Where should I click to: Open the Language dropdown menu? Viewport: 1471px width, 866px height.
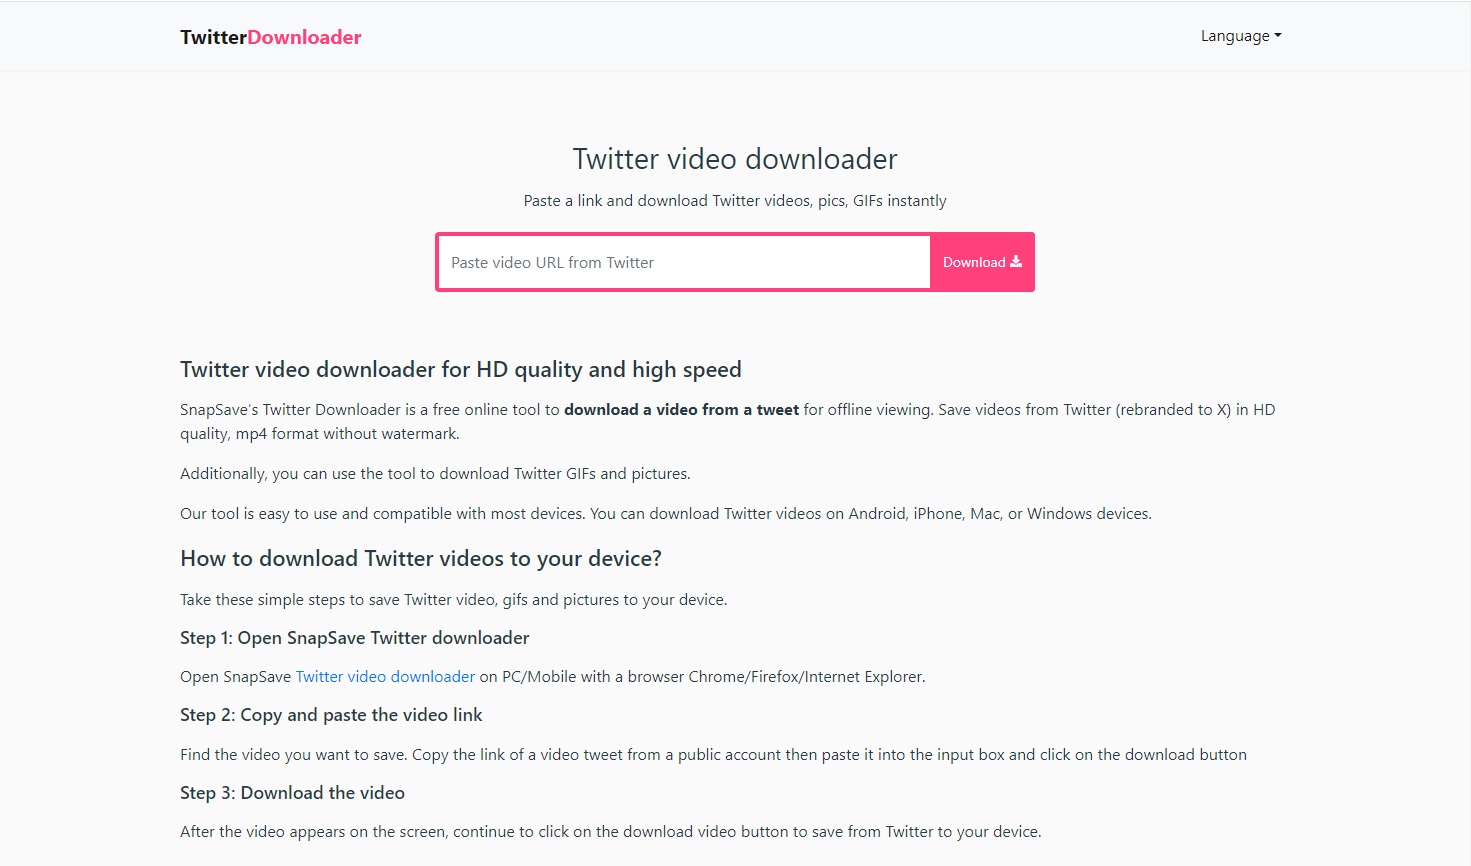click(x=1241, y=36)
